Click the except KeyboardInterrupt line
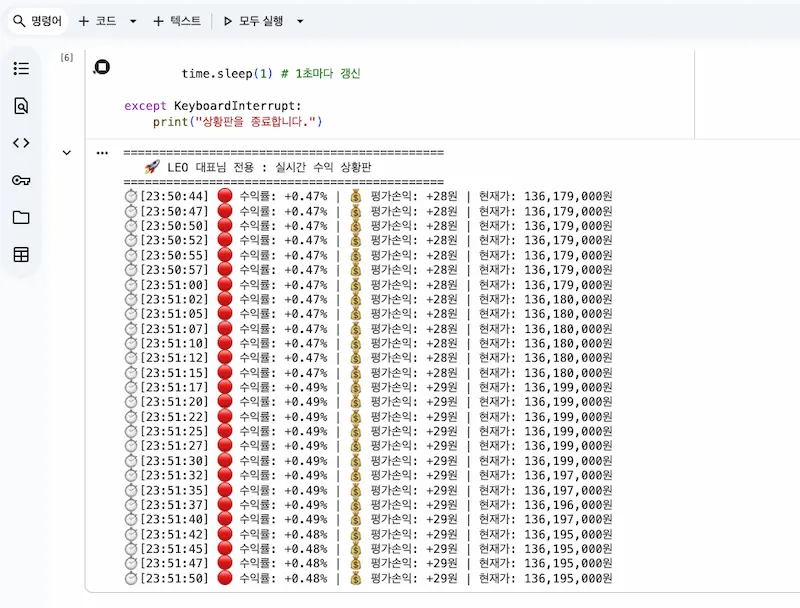800x608 pixels. (213, 106)
